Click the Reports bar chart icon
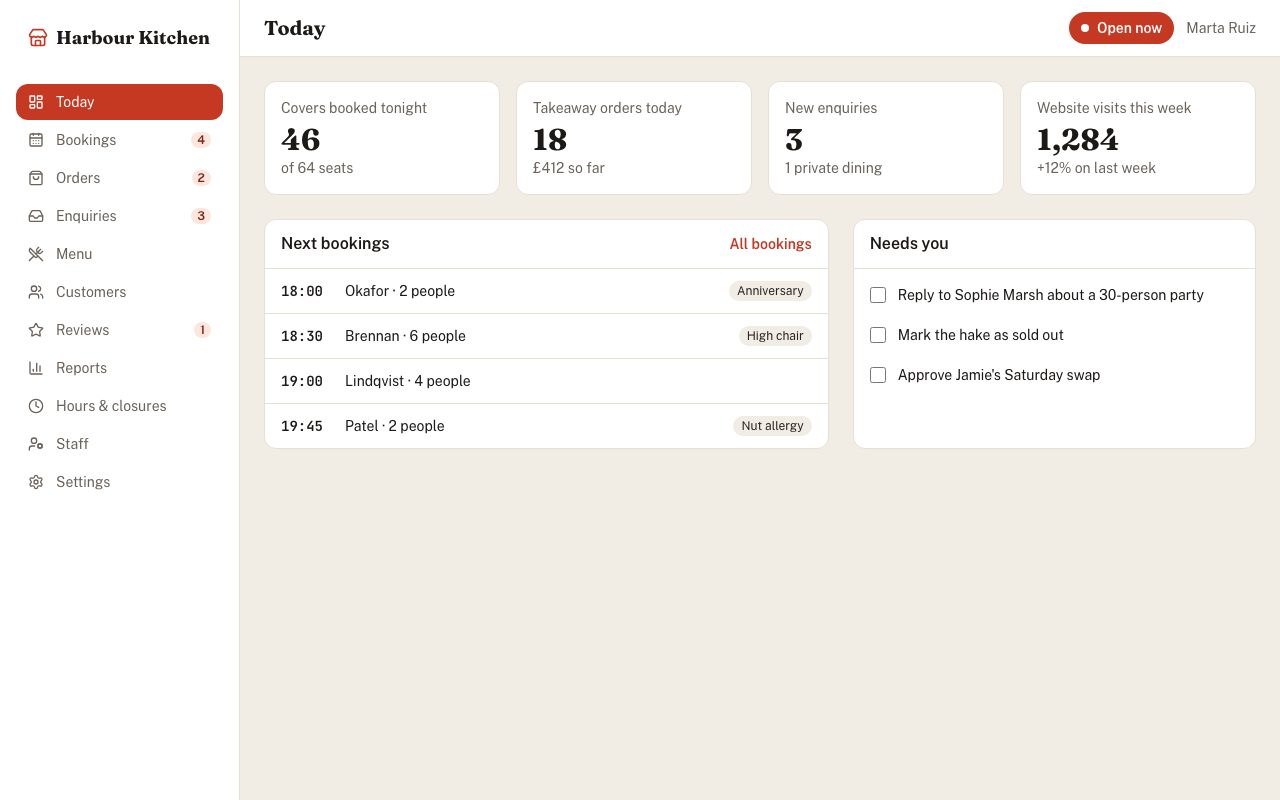Viewport: 1280px width, 800px height. [x=36, y=368]
